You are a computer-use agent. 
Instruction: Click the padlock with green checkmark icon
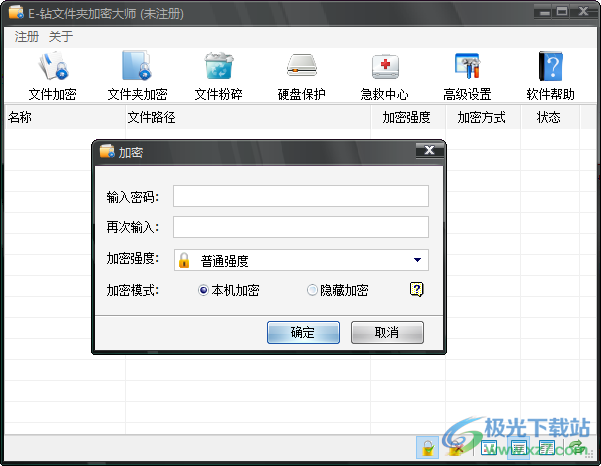427,448
